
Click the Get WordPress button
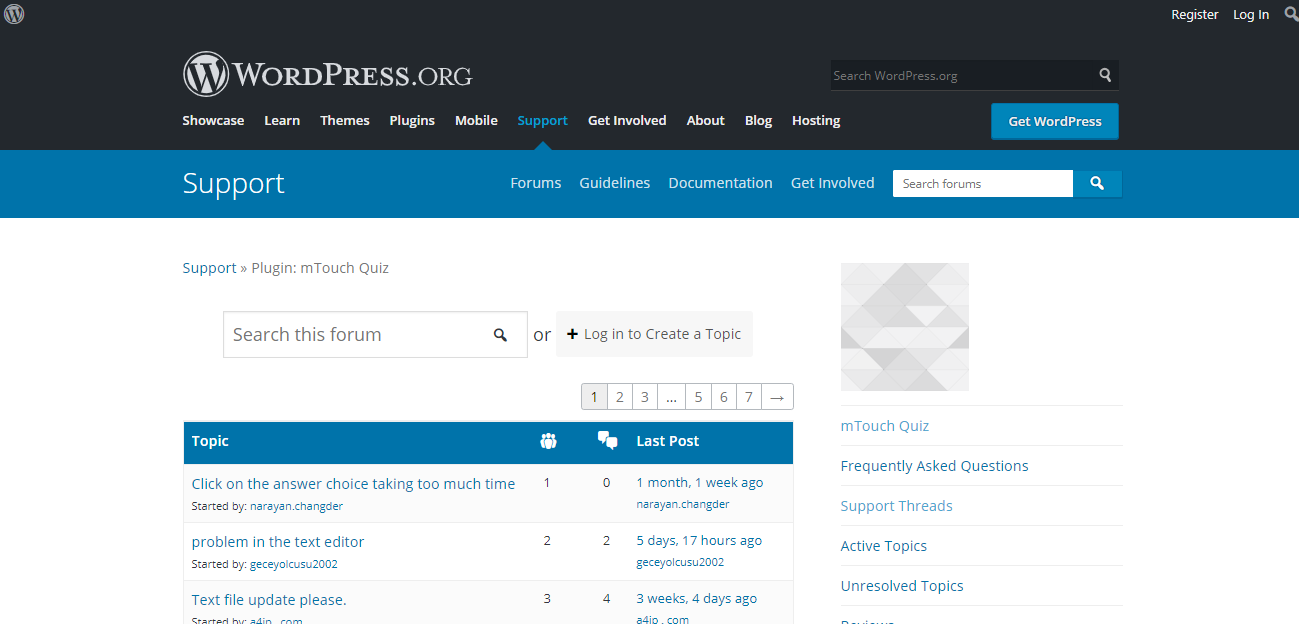(1055, 121)
